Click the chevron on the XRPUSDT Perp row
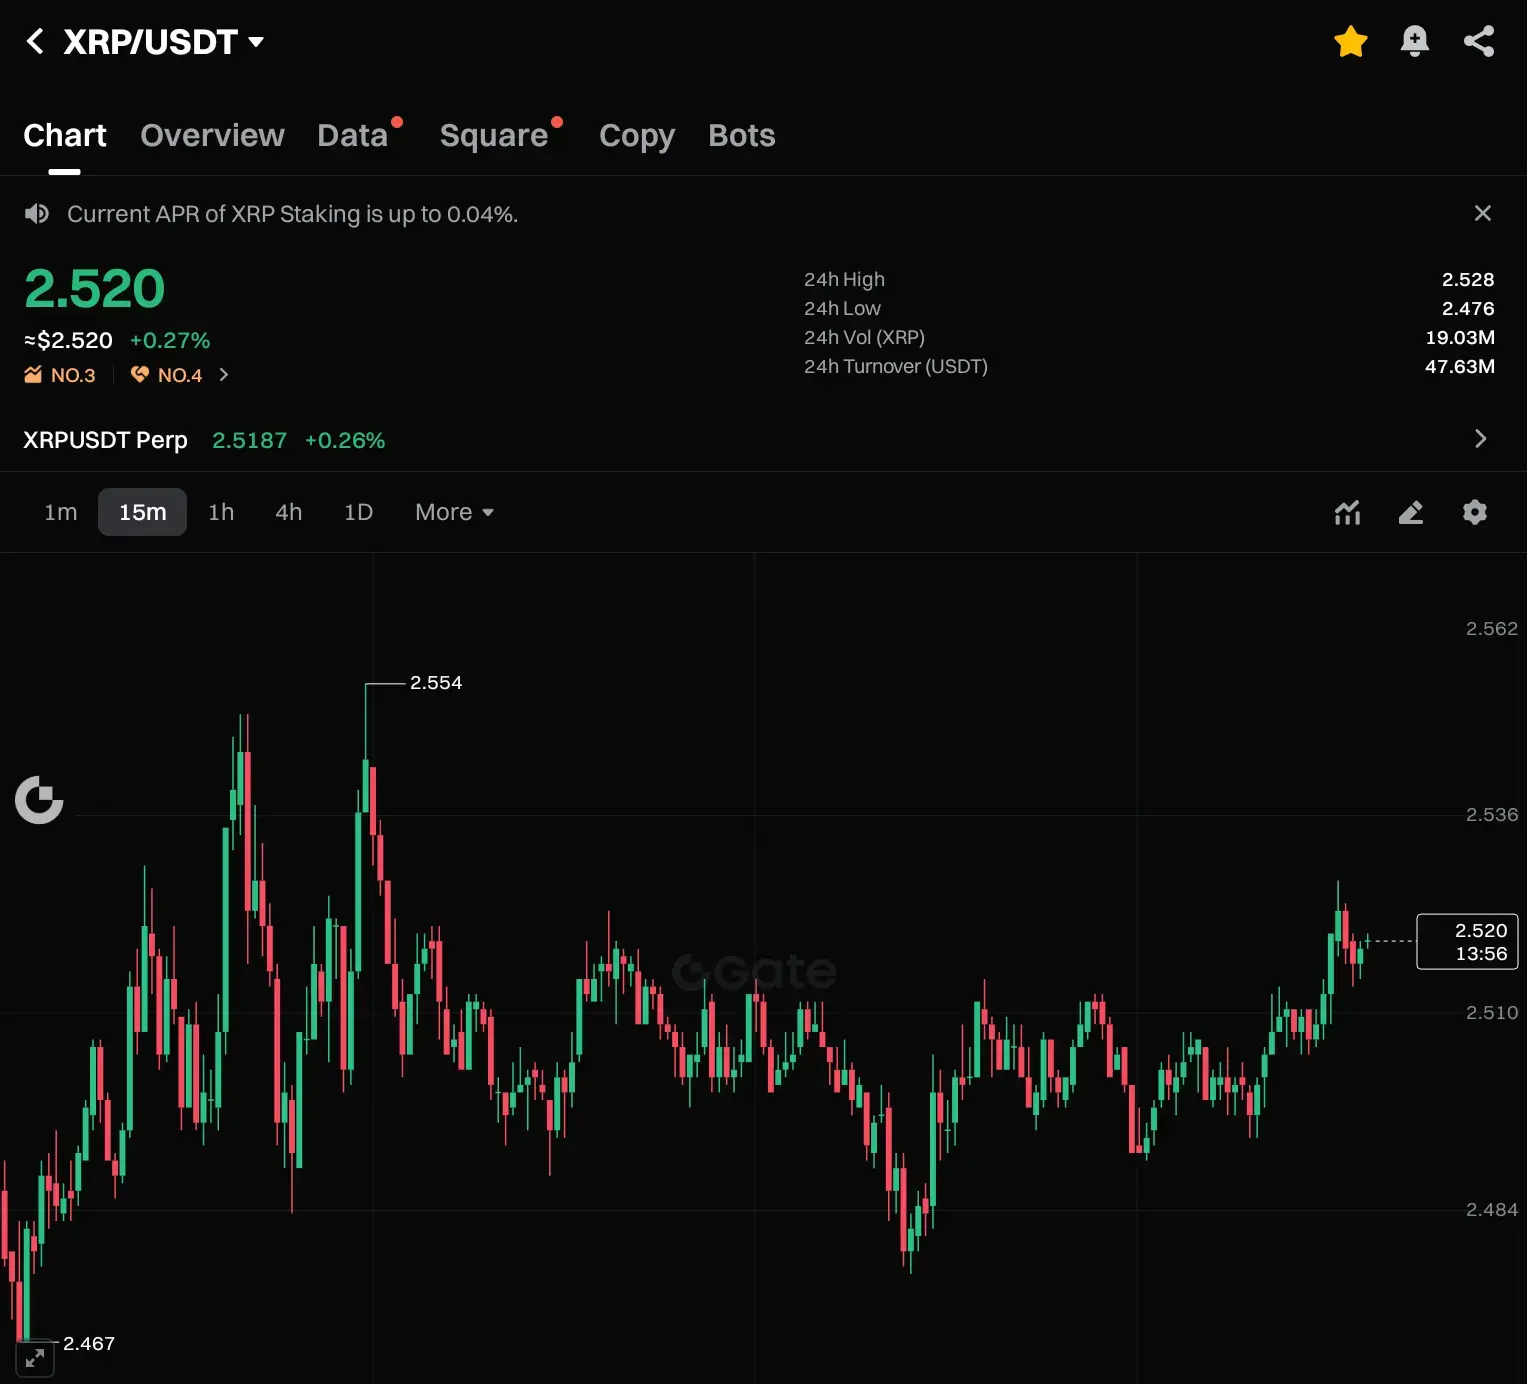Screen dimensions: 1529x1384 [x=1481, y=439]
